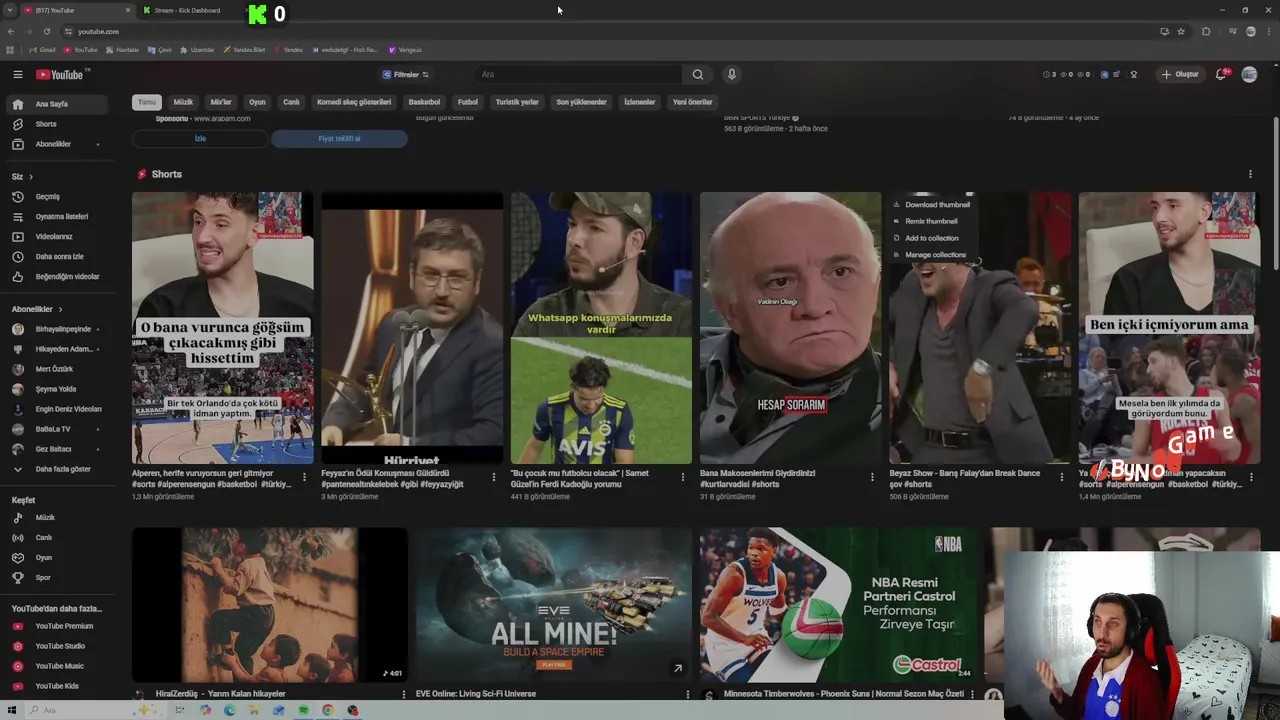Screen dimensions: 1280x720
Task: Click the Windows Start button
Action: coord(13,710)
